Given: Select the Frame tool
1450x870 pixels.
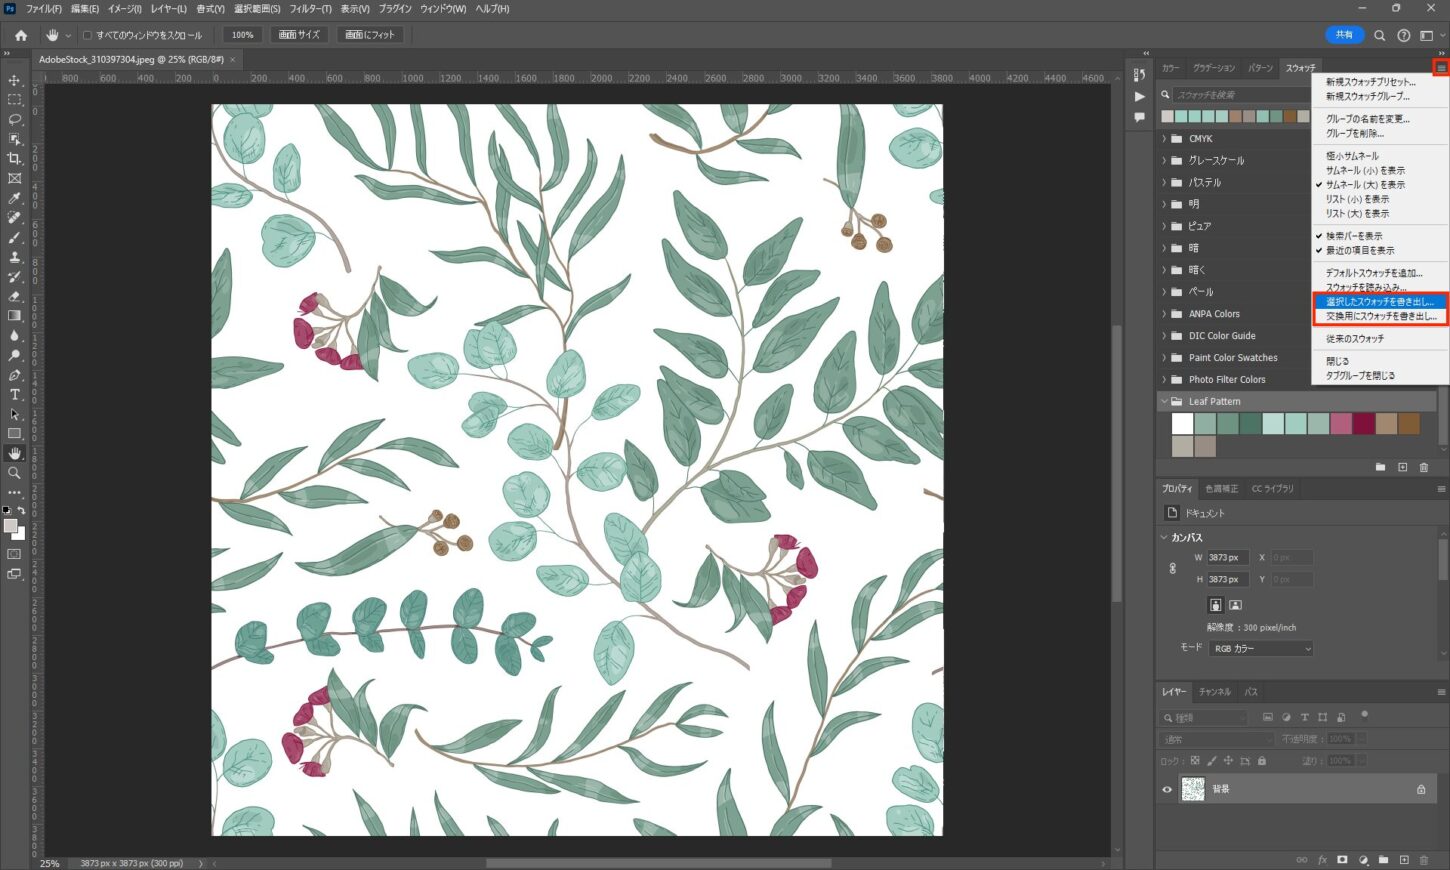Looking at the screenshot, I should (x=14, y=178).
